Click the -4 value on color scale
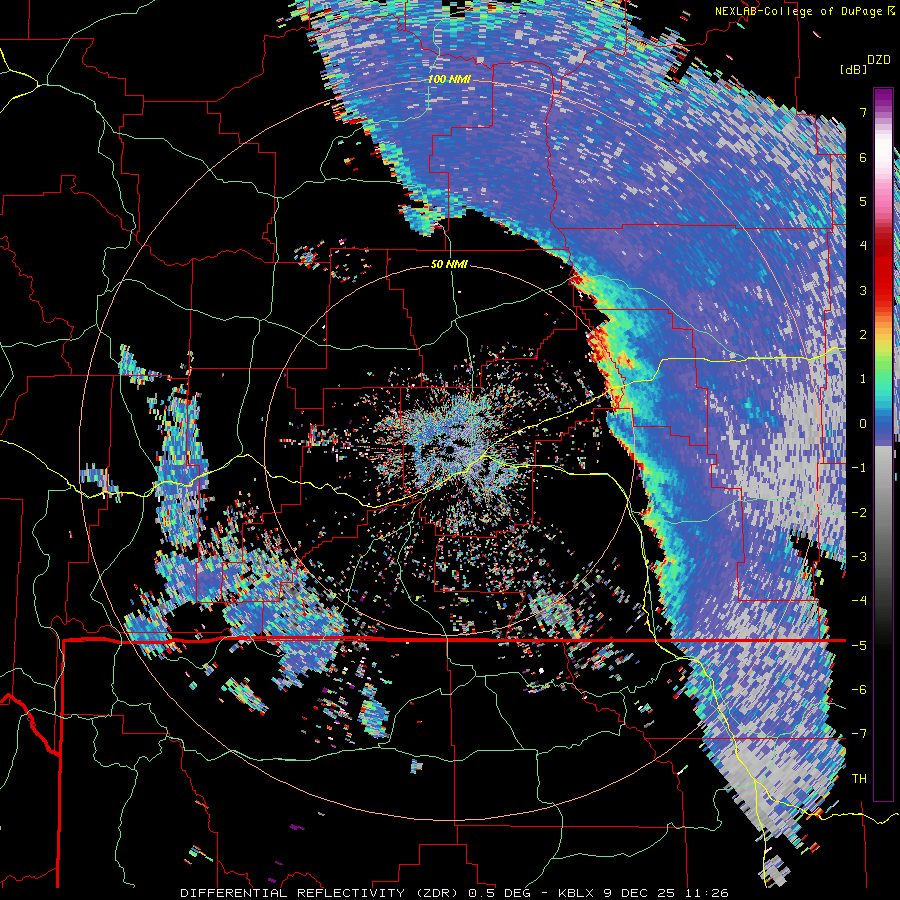 click(859, 601)
